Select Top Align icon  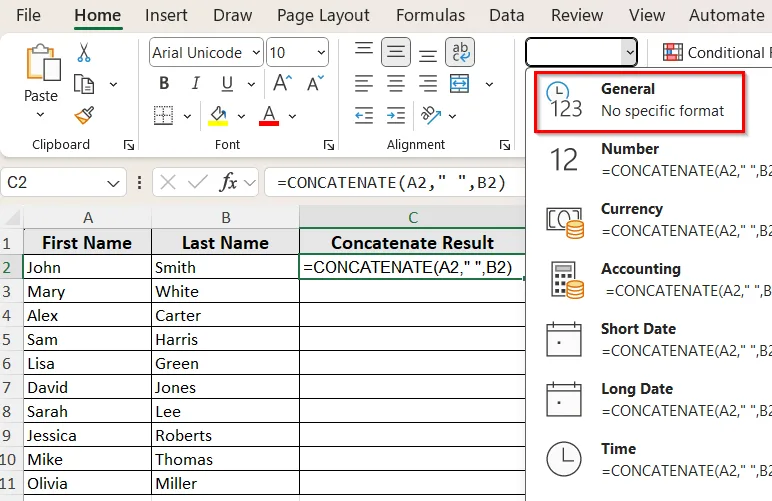pos(364,50)
